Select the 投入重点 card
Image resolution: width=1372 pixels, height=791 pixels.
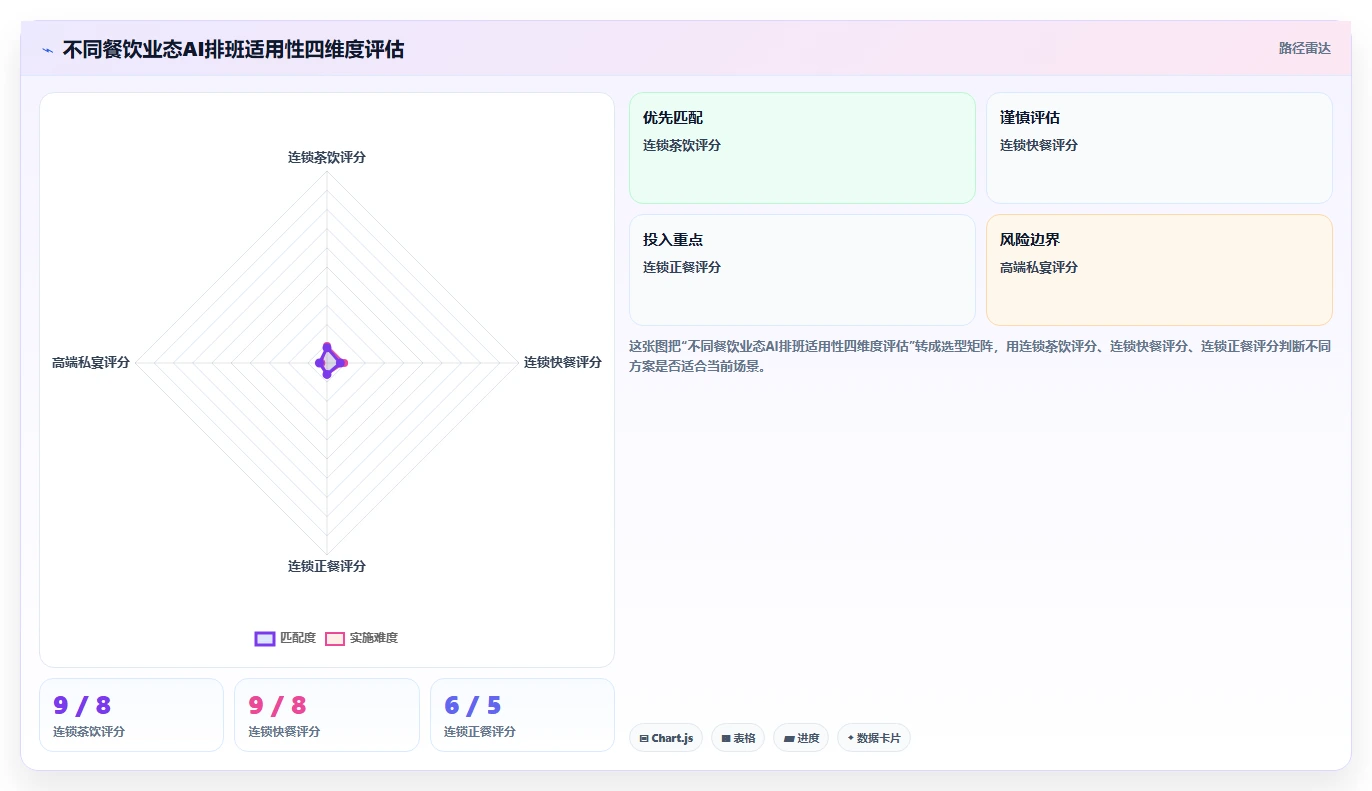[802, 270]
